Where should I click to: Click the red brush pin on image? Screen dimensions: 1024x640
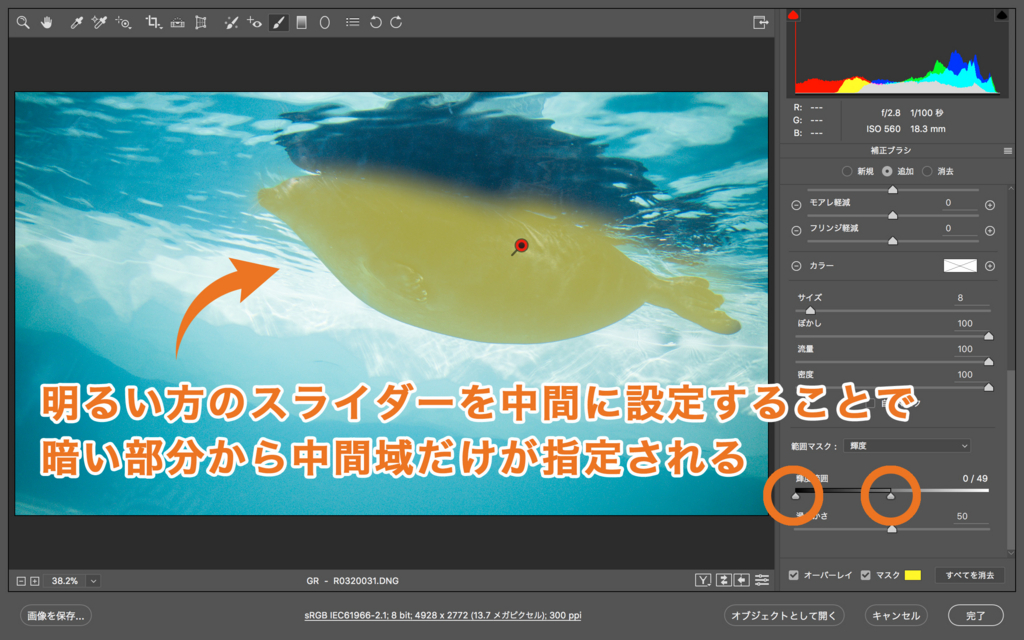[x=520, y=246]
